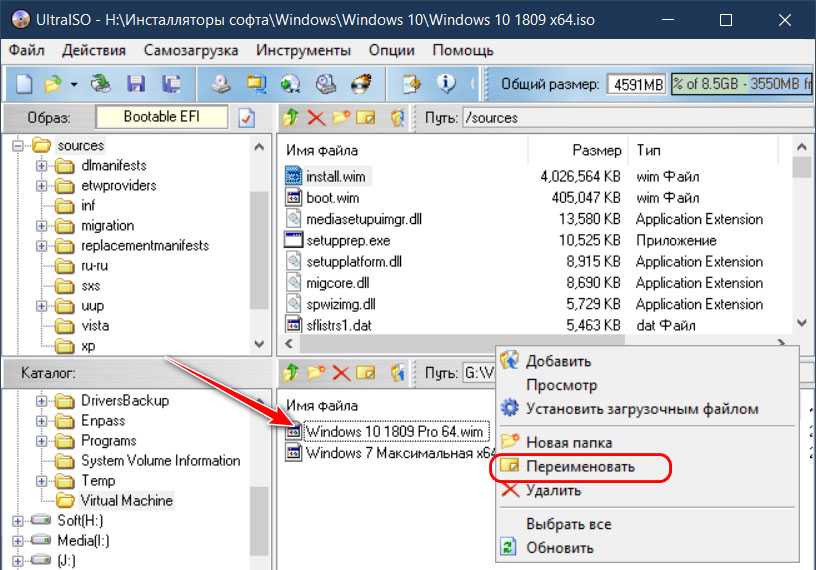The width and height of the screenshot is (816, 570).
Task: Click the disc capacity usage bar
Action: coord(740,84)
